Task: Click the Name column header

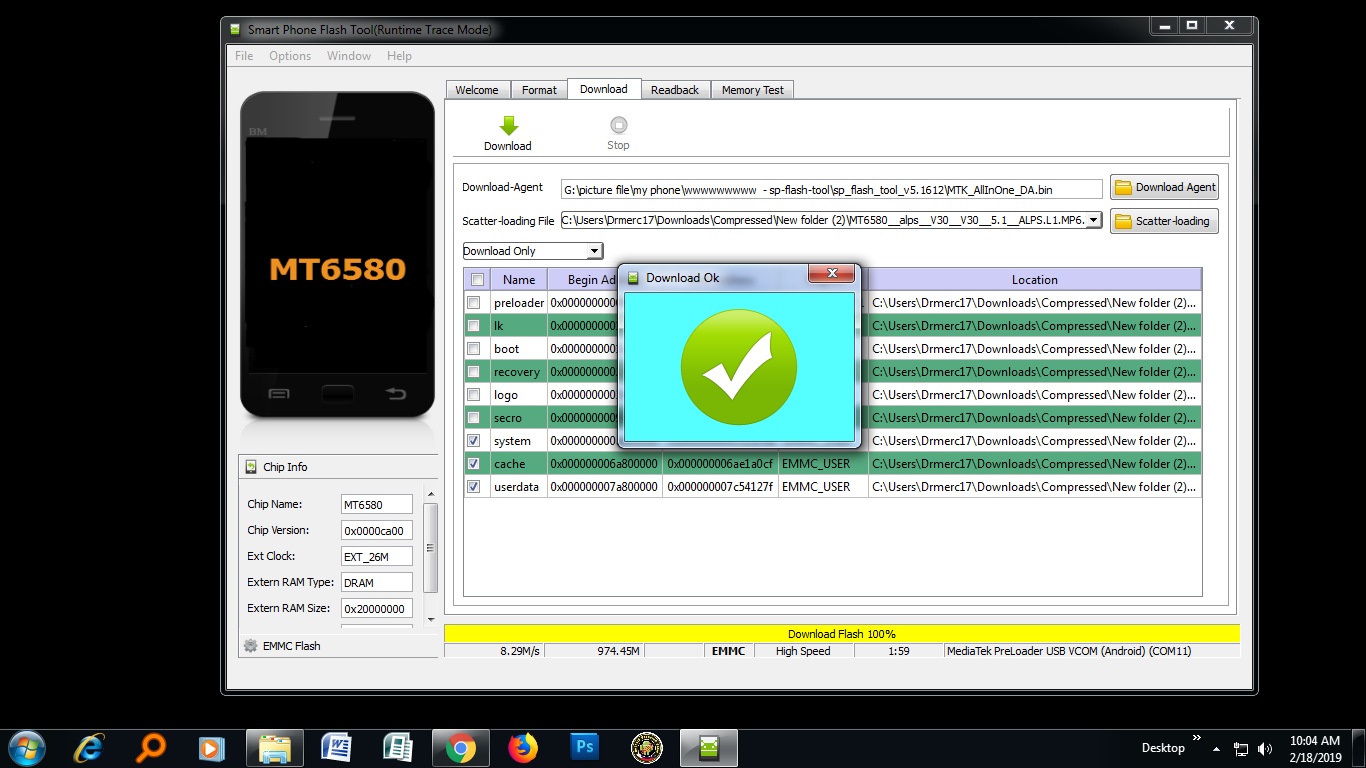Action: (x=519, y=280)
